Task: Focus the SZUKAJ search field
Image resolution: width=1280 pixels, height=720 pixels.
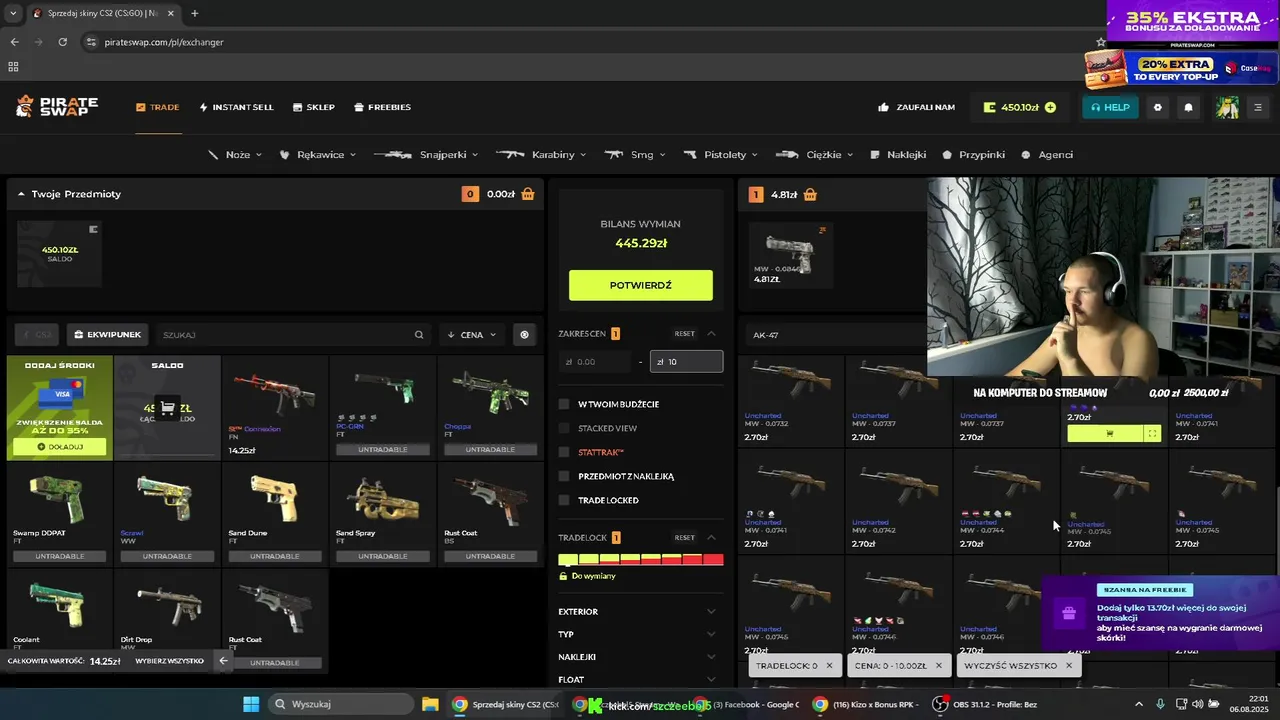Action: coord(292,335)
